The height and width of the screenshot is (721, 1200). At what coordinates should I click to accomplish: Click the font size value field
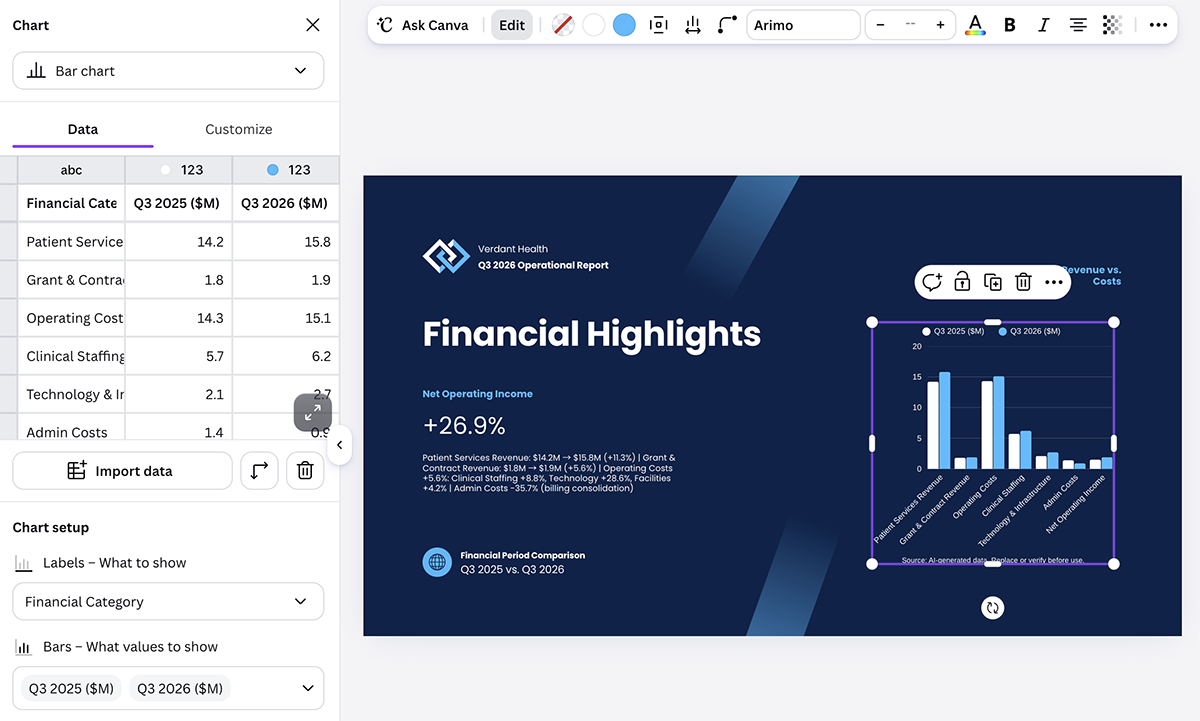tap(910, 25)
